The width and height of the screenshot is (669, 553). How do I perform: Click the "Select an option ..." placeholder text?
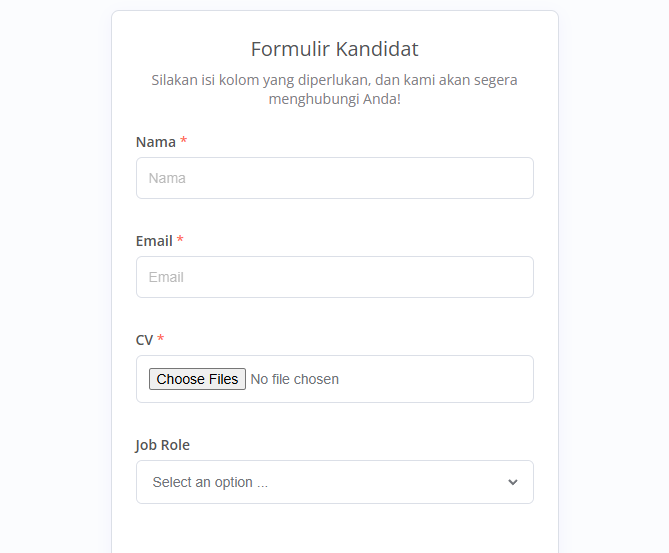[210, 482]
